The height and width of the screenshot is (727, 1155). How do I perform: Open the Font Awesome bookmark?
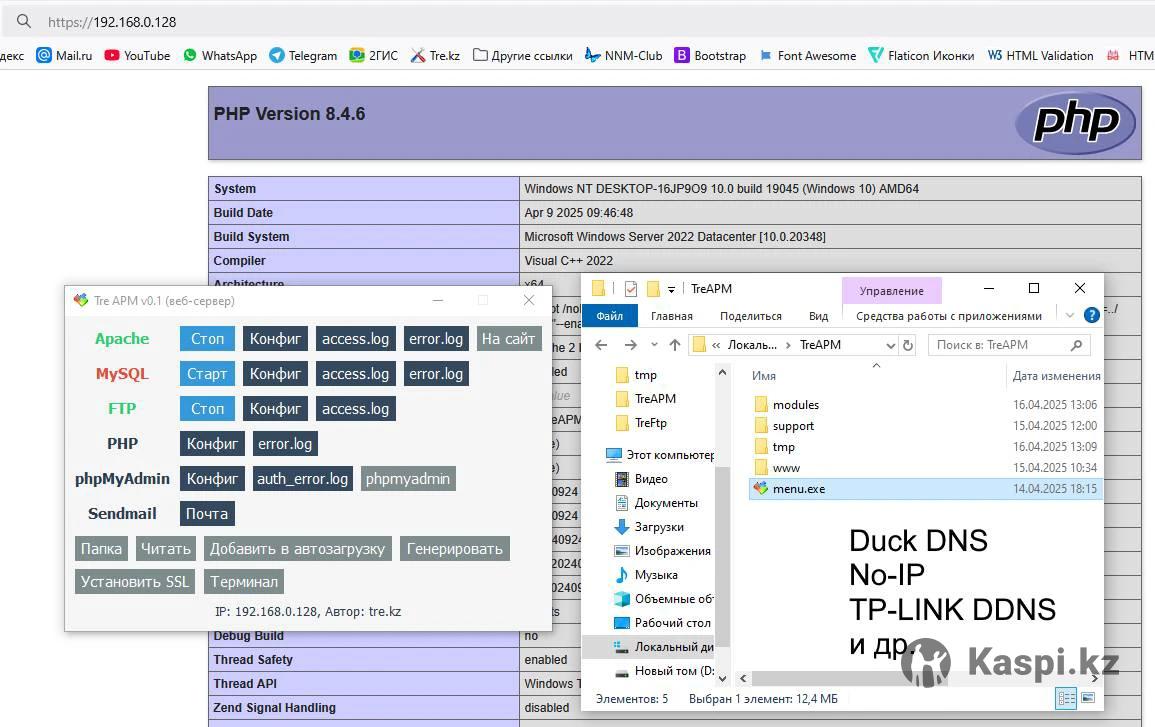pyautogui.click(x=807, y=55)
